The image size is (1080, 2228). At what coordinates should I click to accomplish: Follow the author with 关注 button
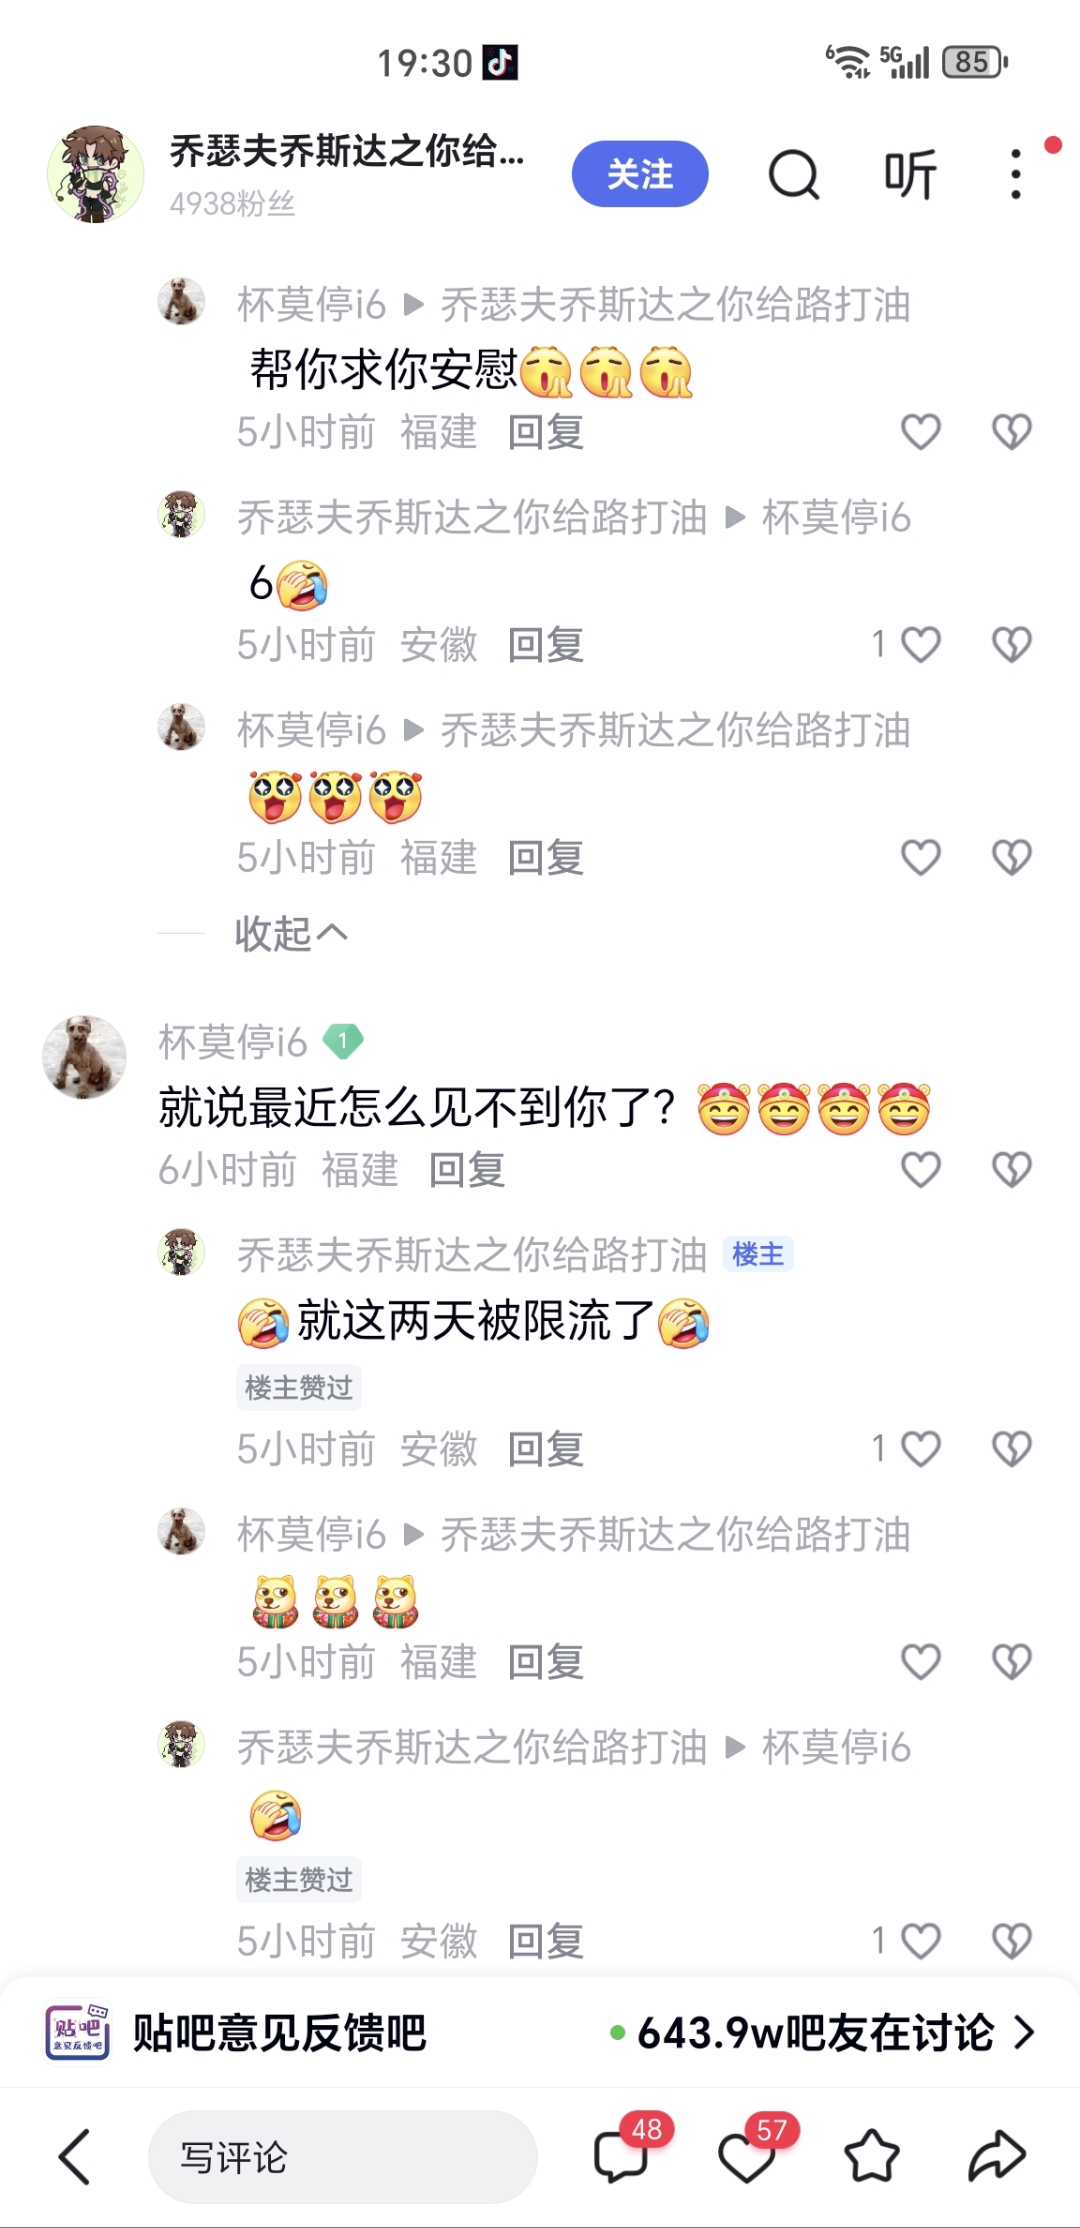pyautogui.click(x=640, y=174)
